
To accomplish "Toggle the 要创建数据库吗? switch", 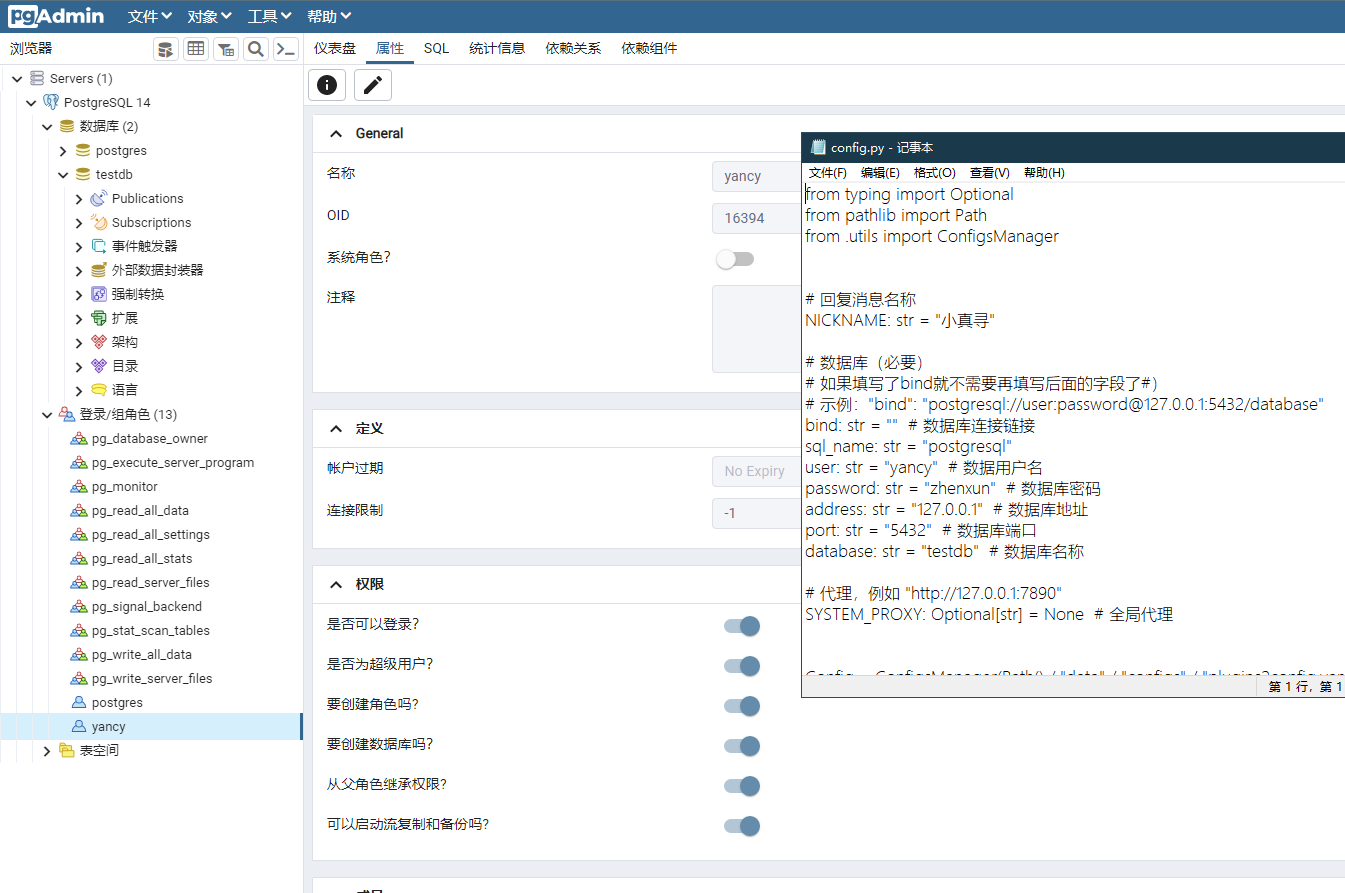I will coord(742,746).
